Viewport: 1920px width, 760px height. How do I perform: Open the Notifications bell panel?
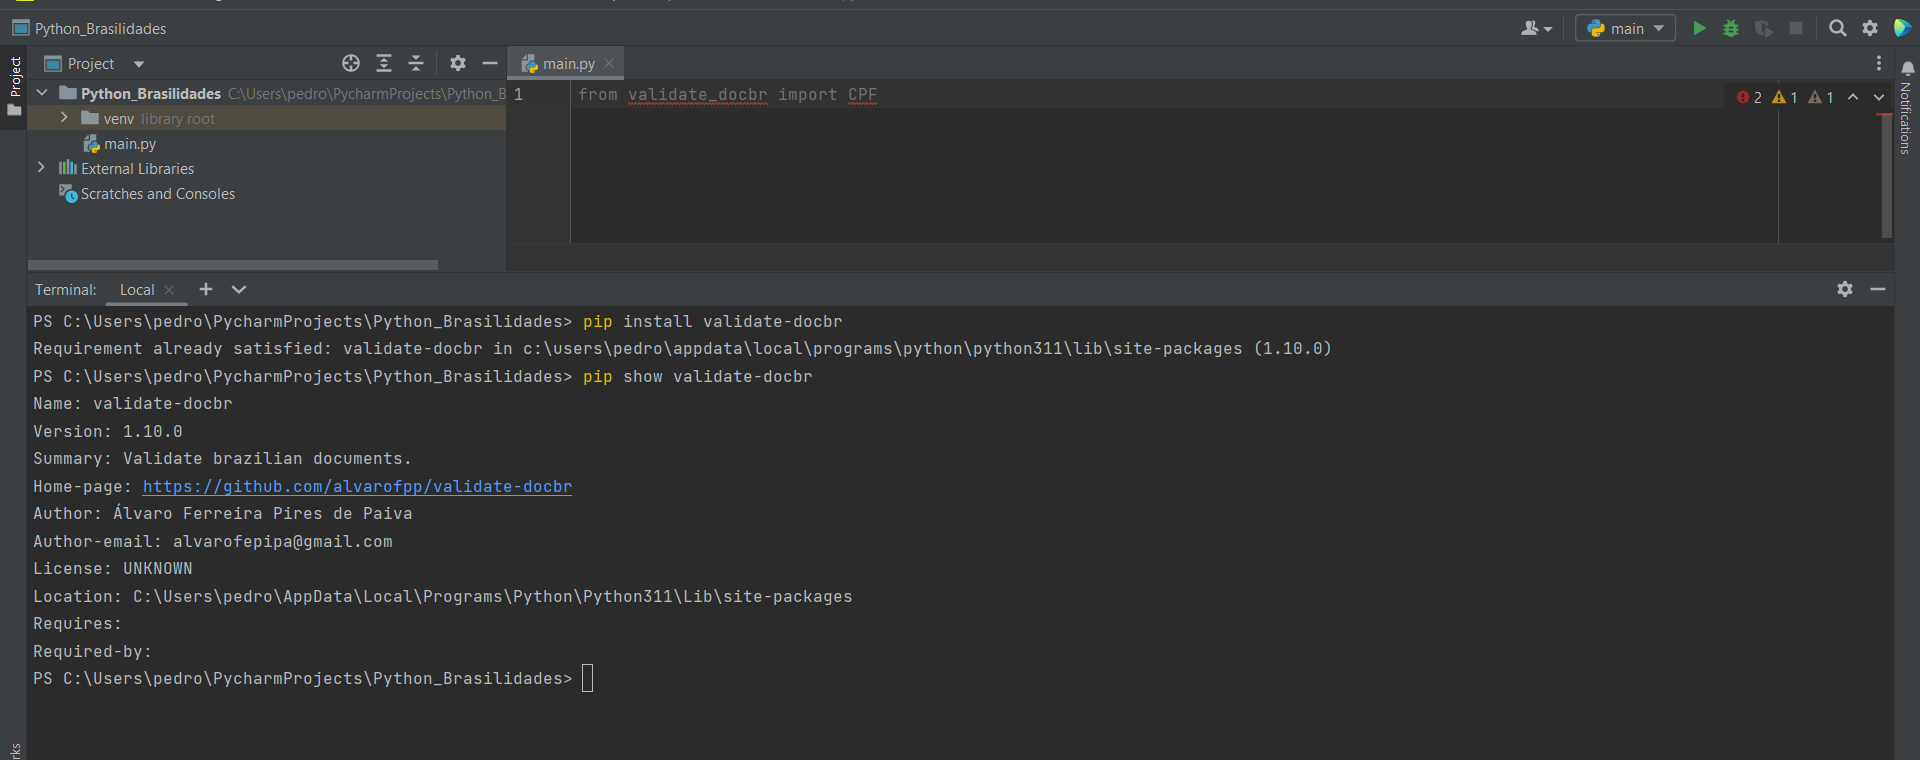1906,105
